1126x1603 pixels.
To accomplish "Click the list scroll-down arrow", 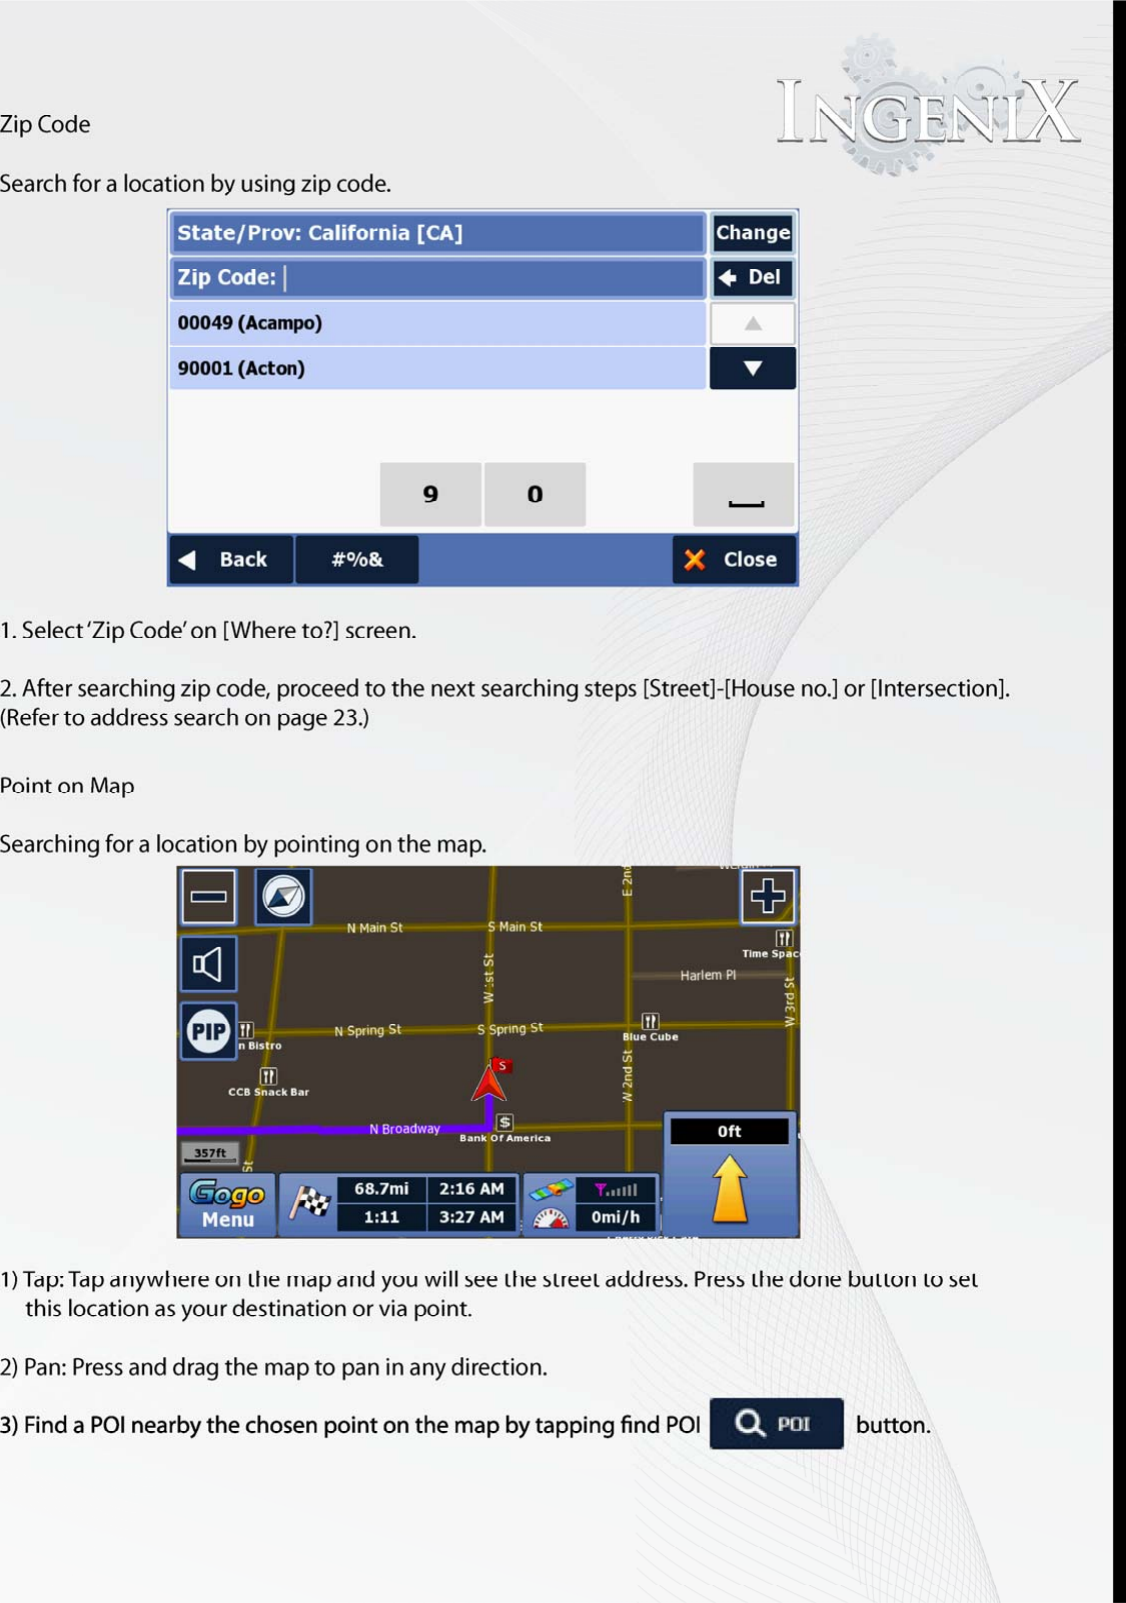I will [x=752, y=368].
